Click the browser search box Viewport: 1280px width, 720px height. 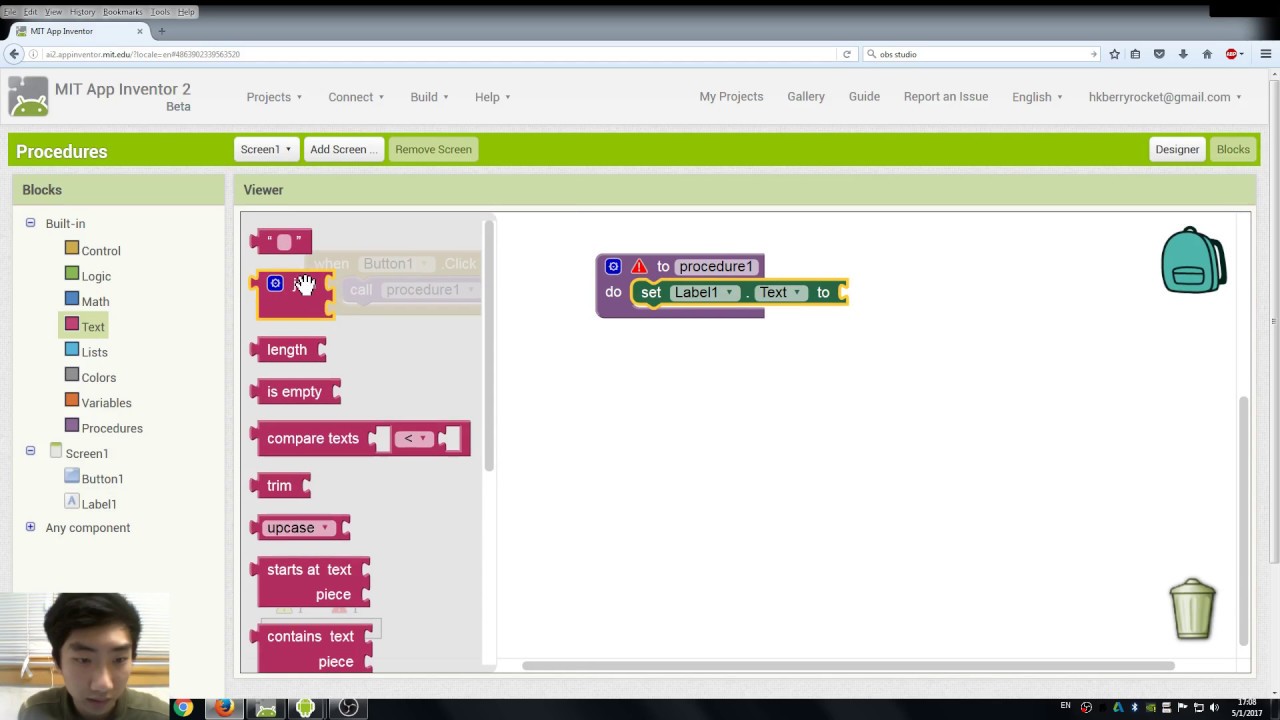(x=980, y=54)
